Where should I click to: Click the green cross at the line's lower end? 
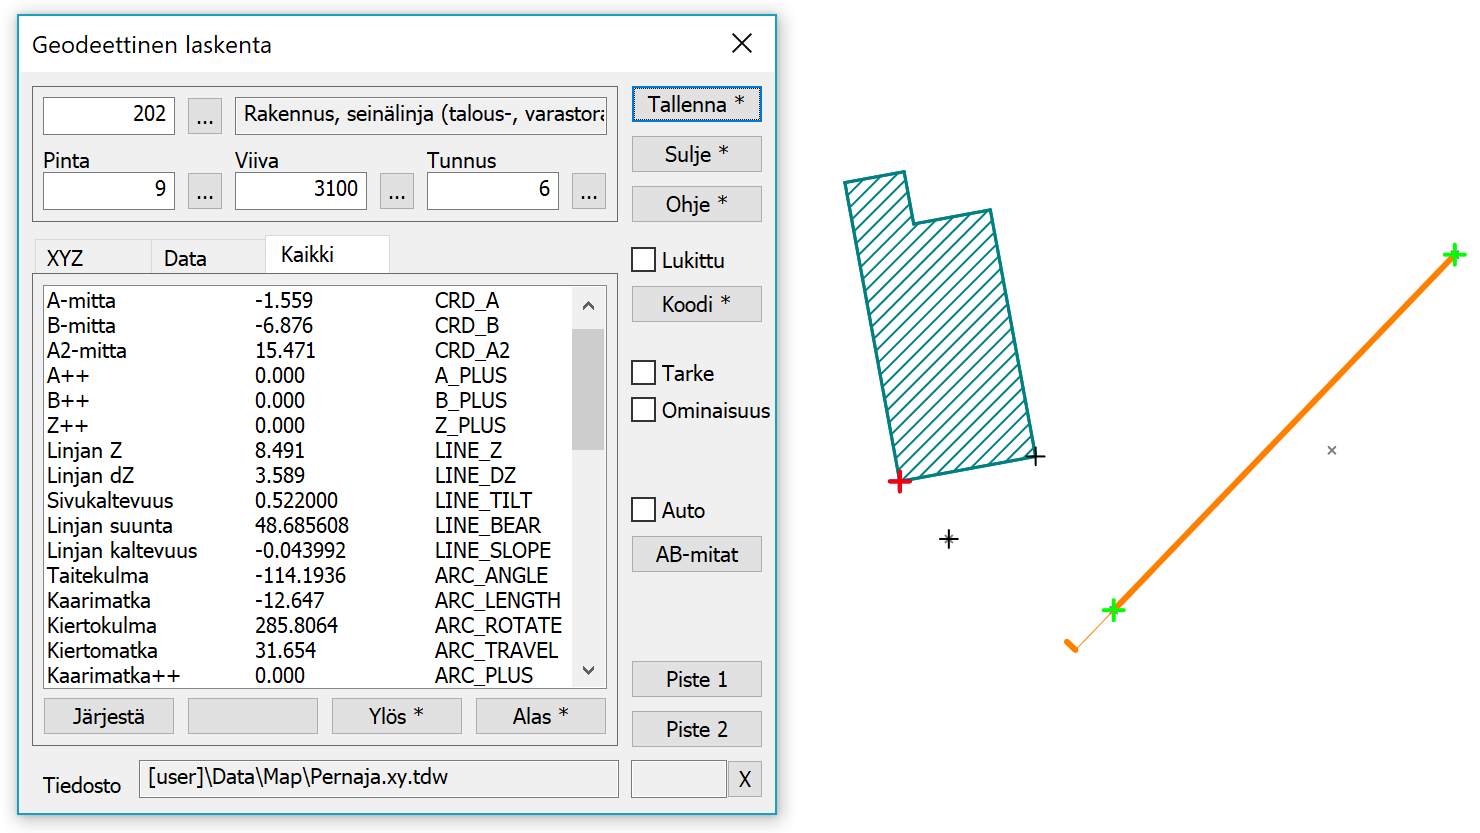pyautogui.click(x=1113, y=609)
